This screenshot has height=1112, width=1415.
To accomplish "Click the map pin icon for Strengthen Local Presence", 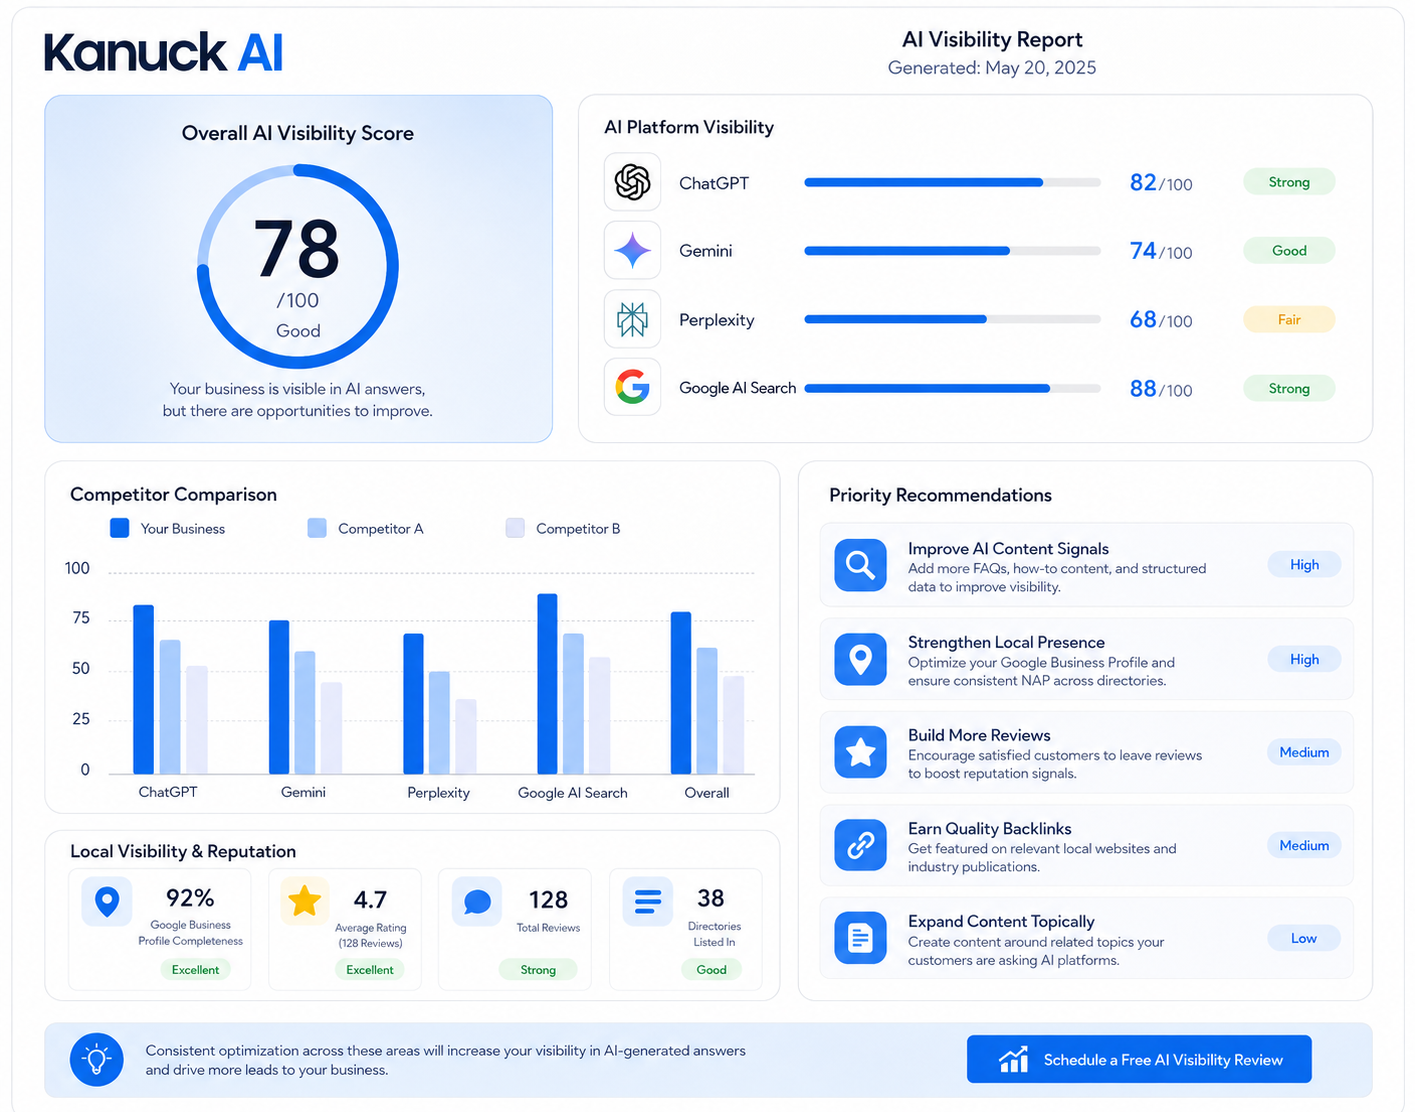I will 860,659.
